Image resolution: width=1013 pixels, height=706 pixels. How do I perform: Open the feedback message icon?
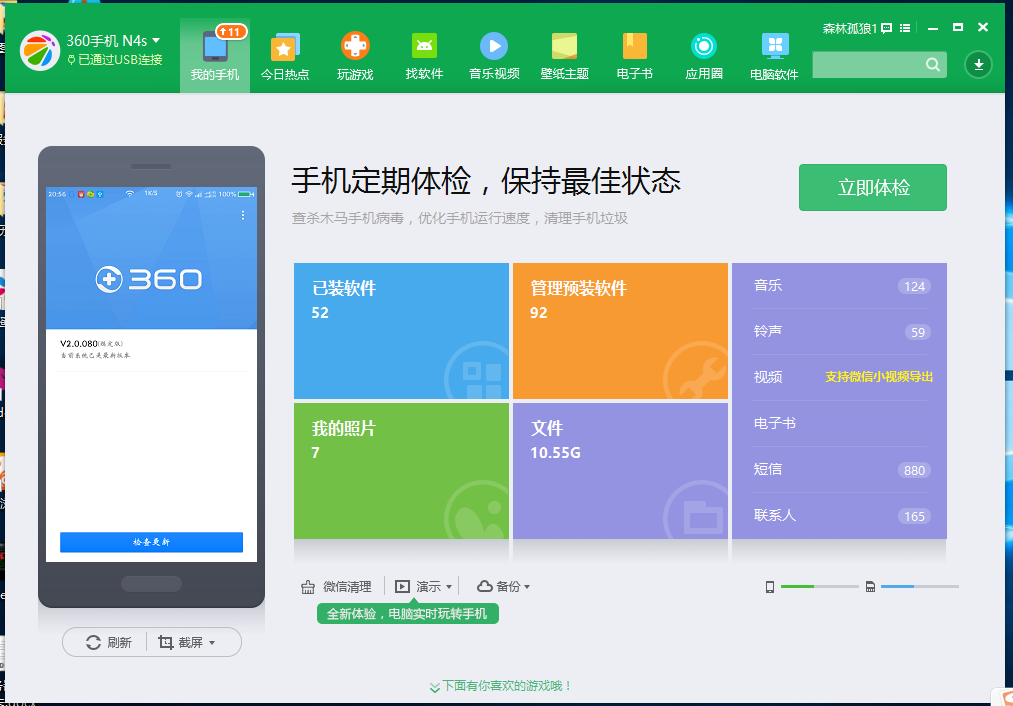888,28
